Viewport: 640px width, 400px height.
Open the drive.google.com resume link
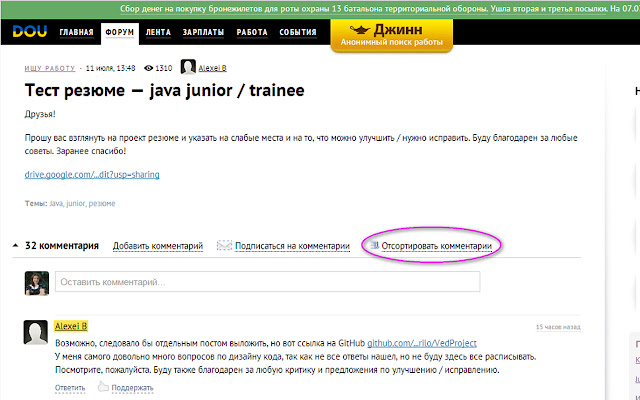[92, 175]
